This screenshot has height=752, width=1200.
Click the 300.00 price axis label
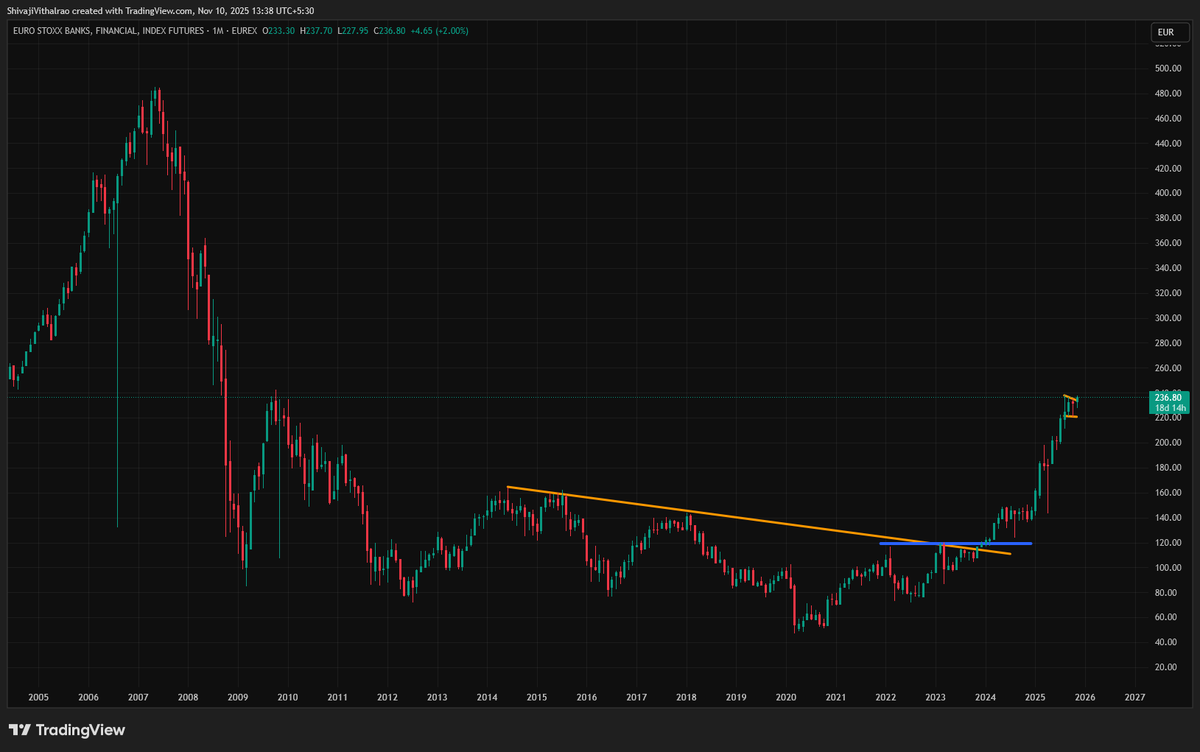point(1167,318)
